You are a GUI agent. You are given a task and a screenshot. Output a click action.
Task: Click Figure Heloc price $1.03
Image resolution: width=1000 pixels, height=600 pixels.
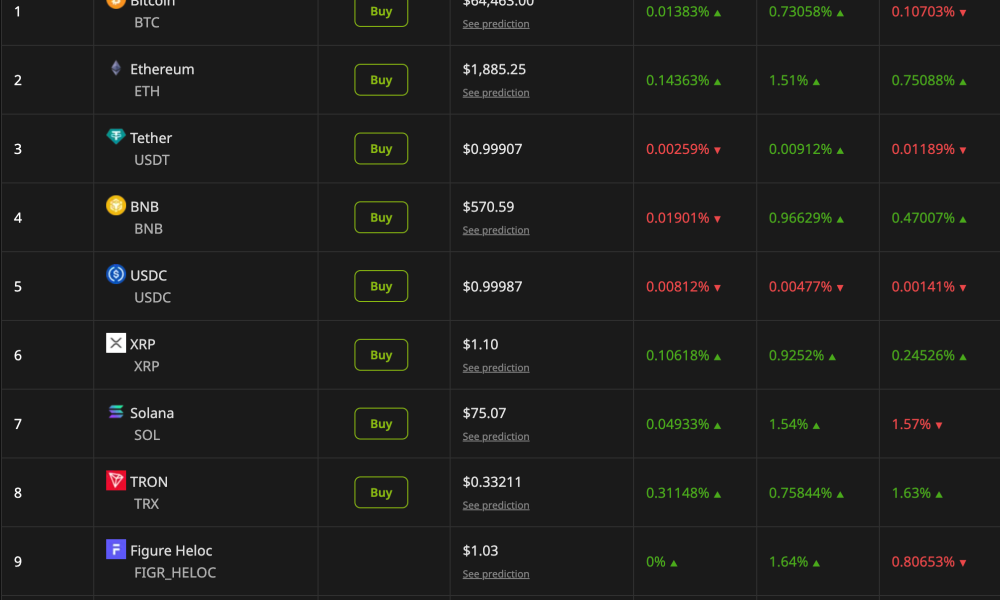[480, 551]
